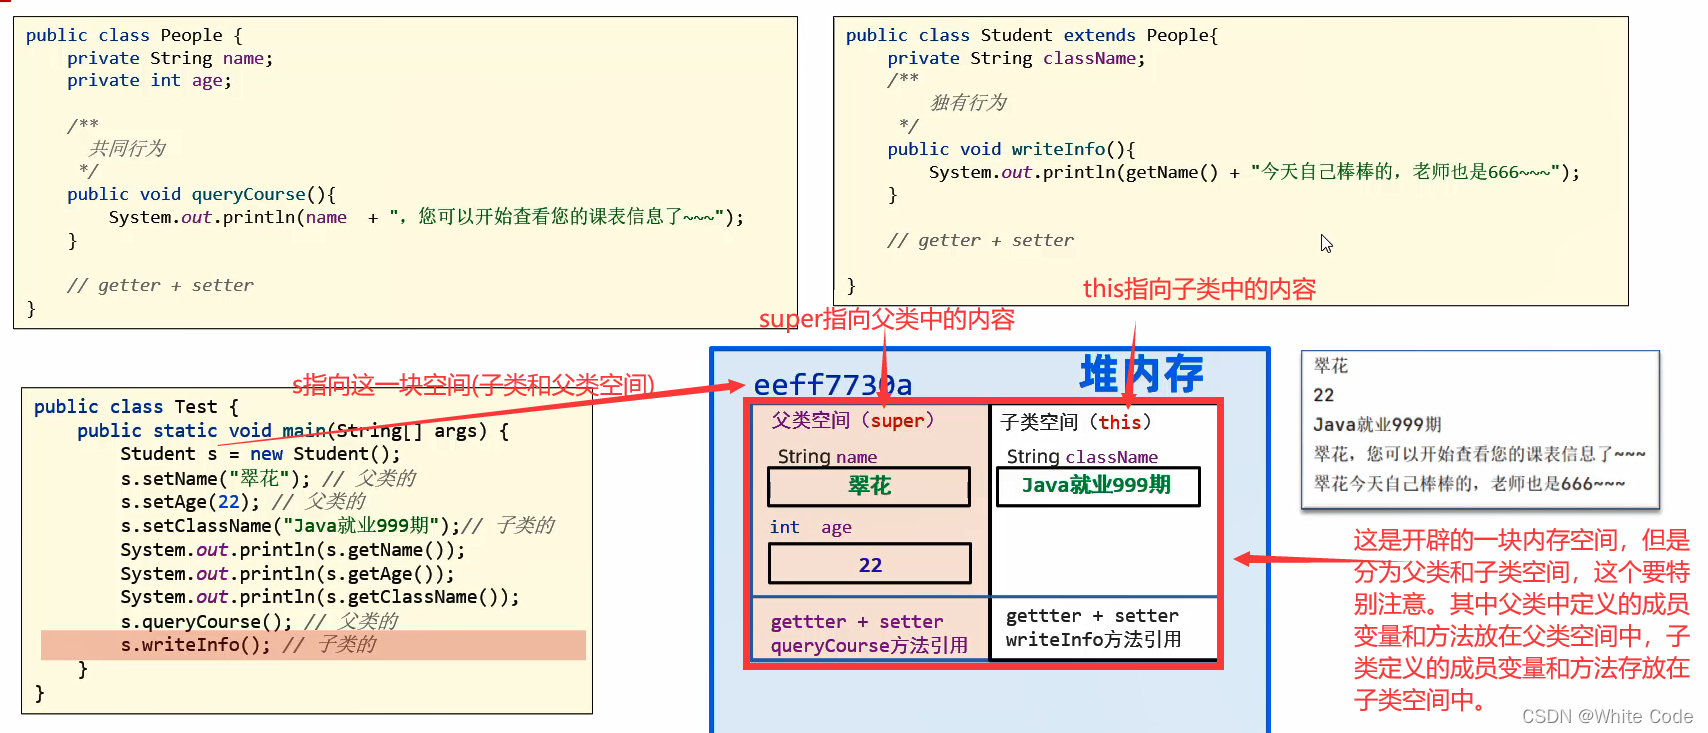
Task: Click the first output line "翠花" in console
Action: (1331, 366)
